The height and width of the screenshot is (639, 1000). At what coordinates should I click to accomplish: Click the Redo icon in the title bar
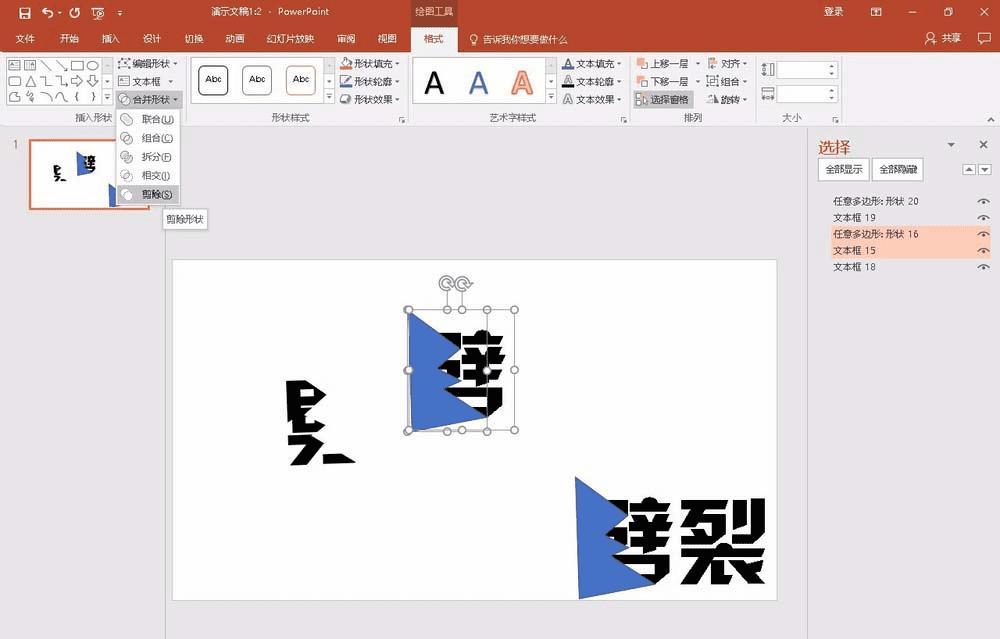[75, 13]
